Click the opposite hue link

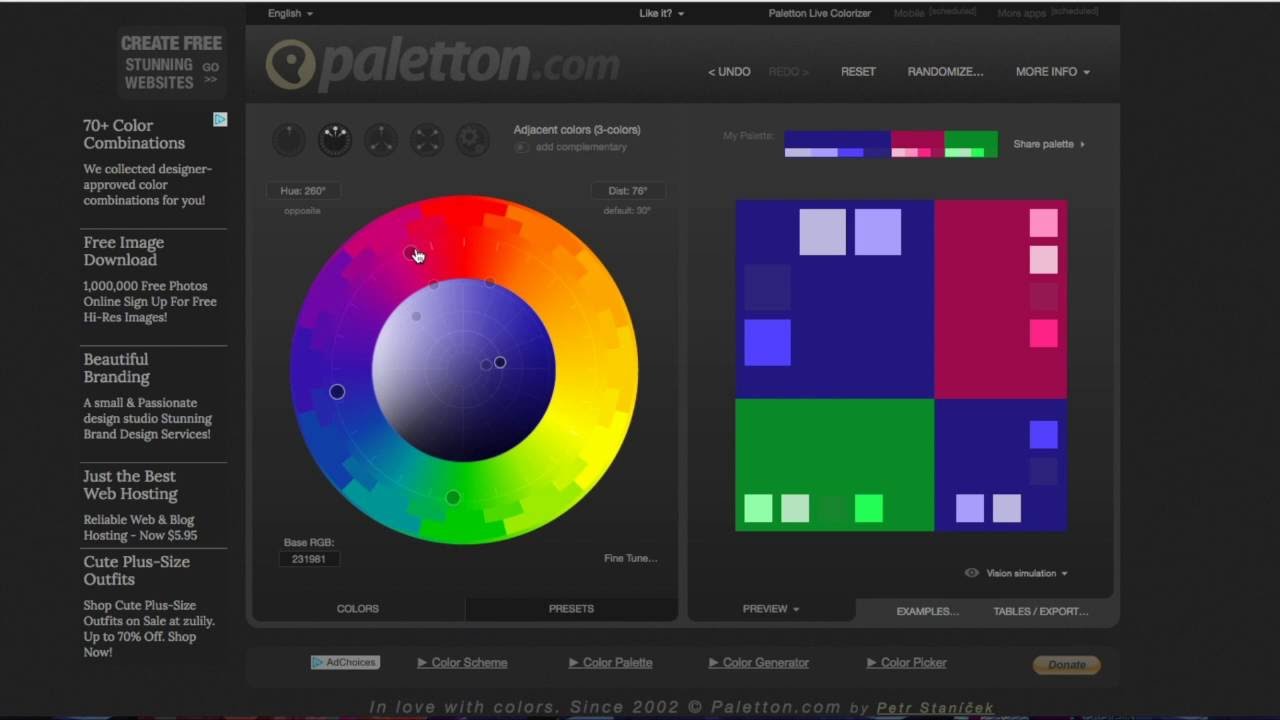(x=302, y=211)
